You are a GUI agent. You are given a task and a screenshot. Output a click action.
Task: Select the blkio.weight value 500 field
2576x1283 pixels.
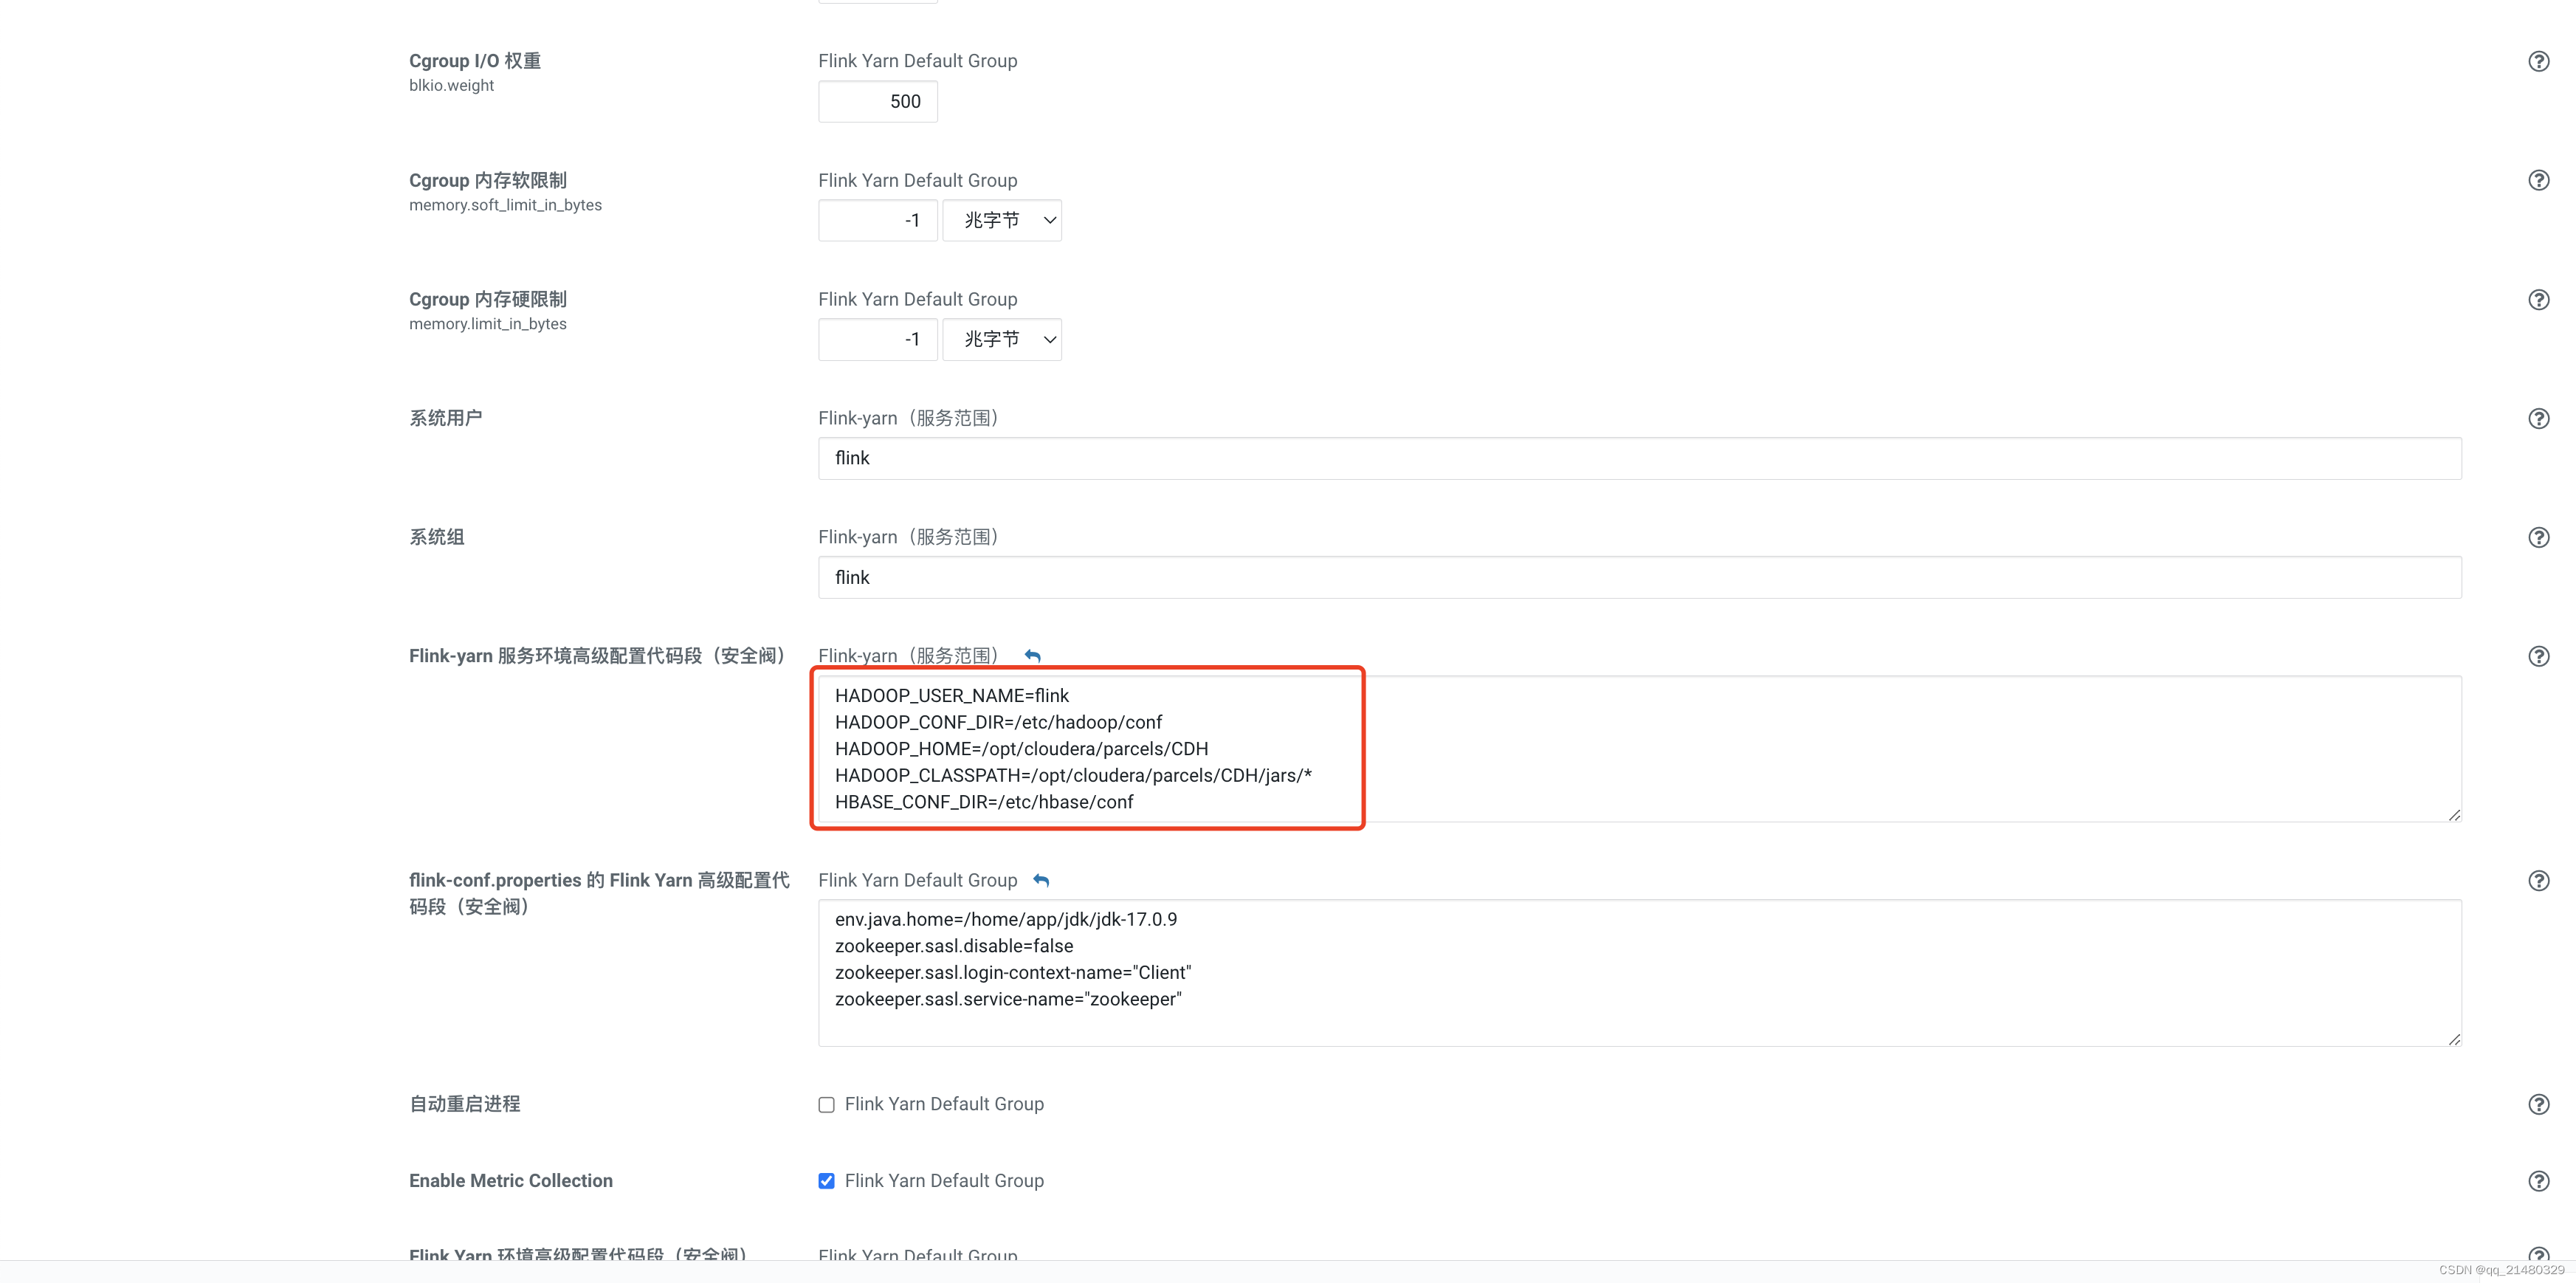(877, 101)
